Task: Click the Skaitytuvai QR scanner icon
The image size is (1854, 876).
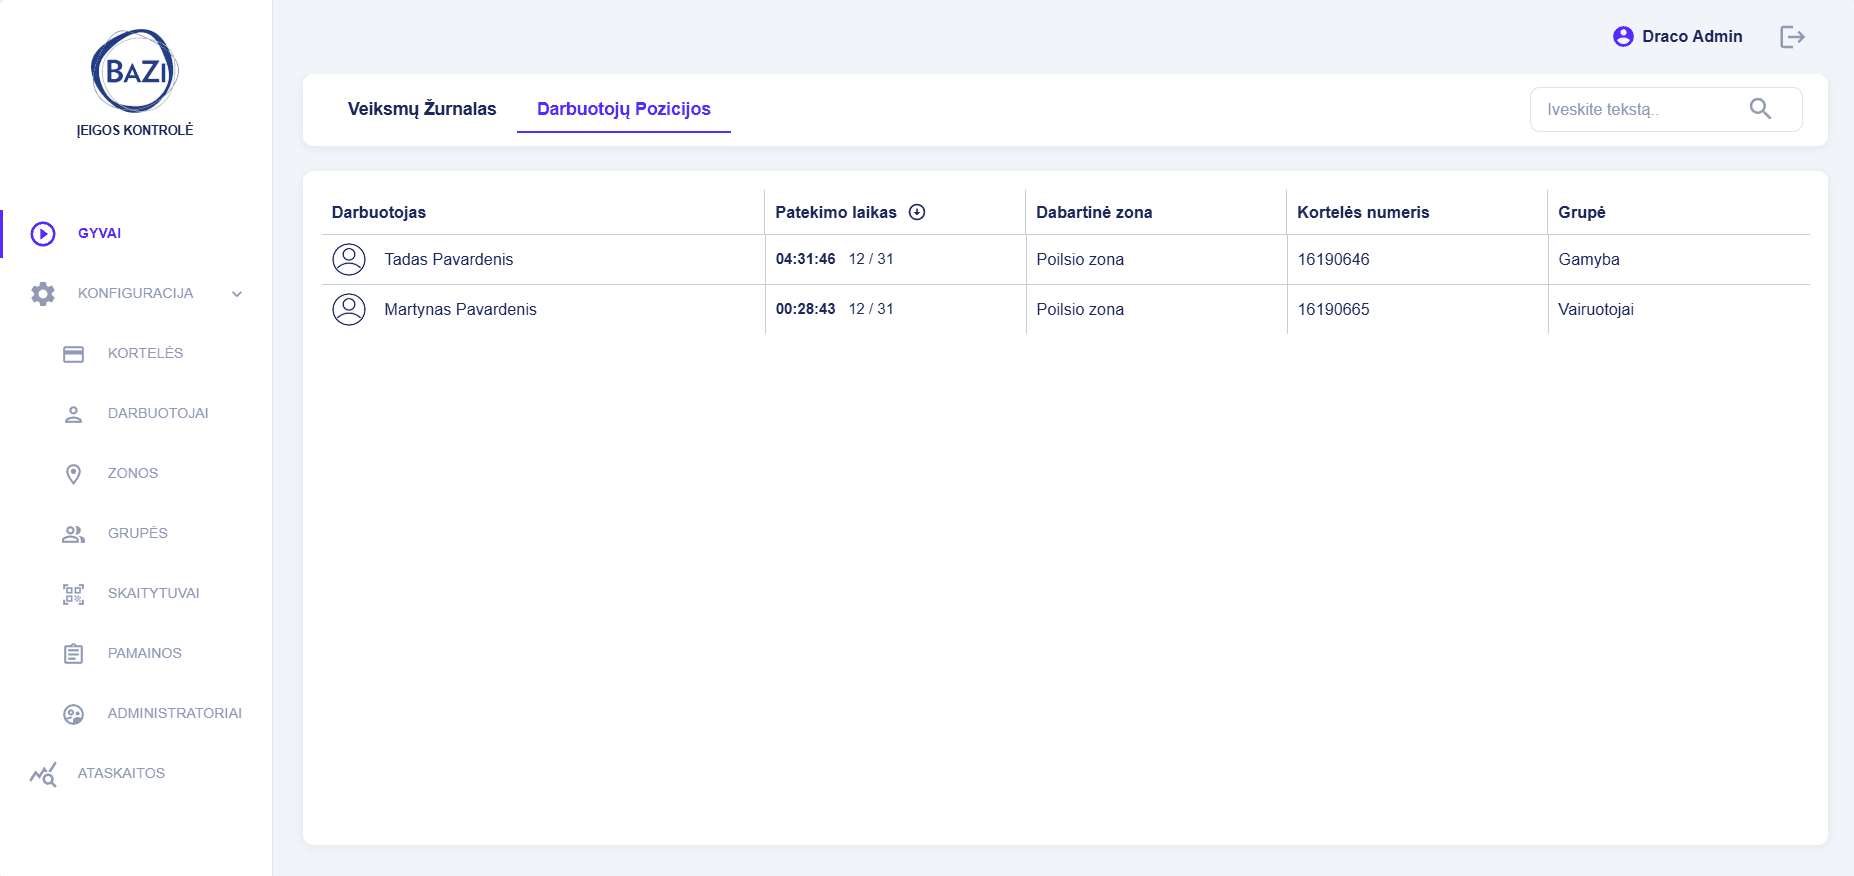Action: pos(73,594)
